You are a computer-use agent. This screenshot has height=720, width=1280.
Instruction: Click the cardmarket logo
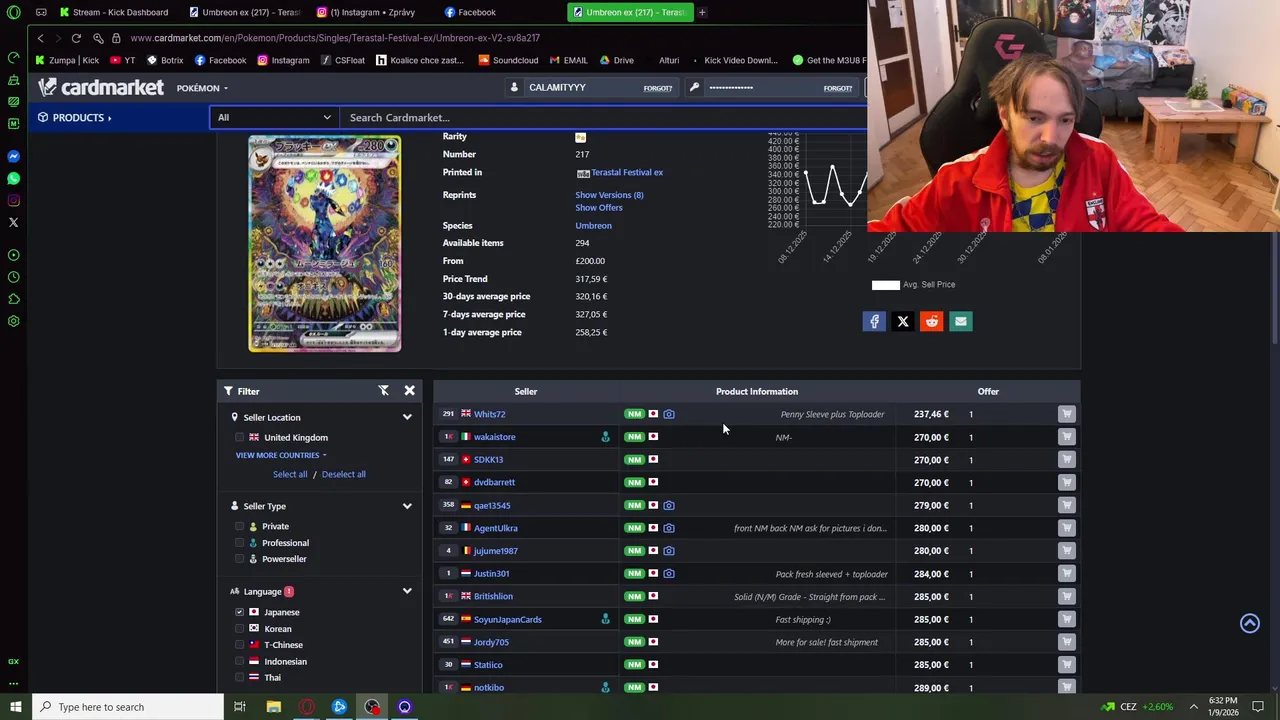[x=100, y=88]
